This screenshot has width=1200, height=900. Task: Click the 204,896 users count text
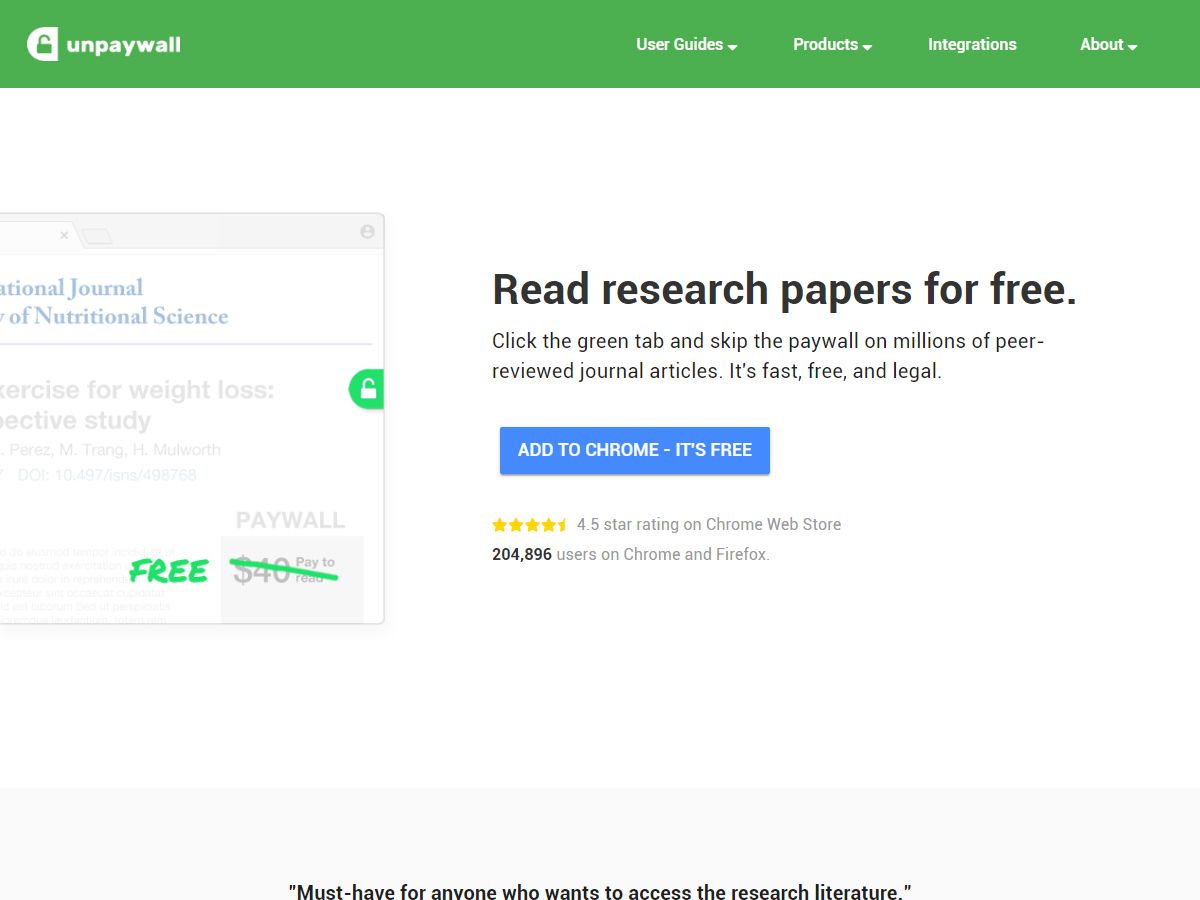coord(522,554)
